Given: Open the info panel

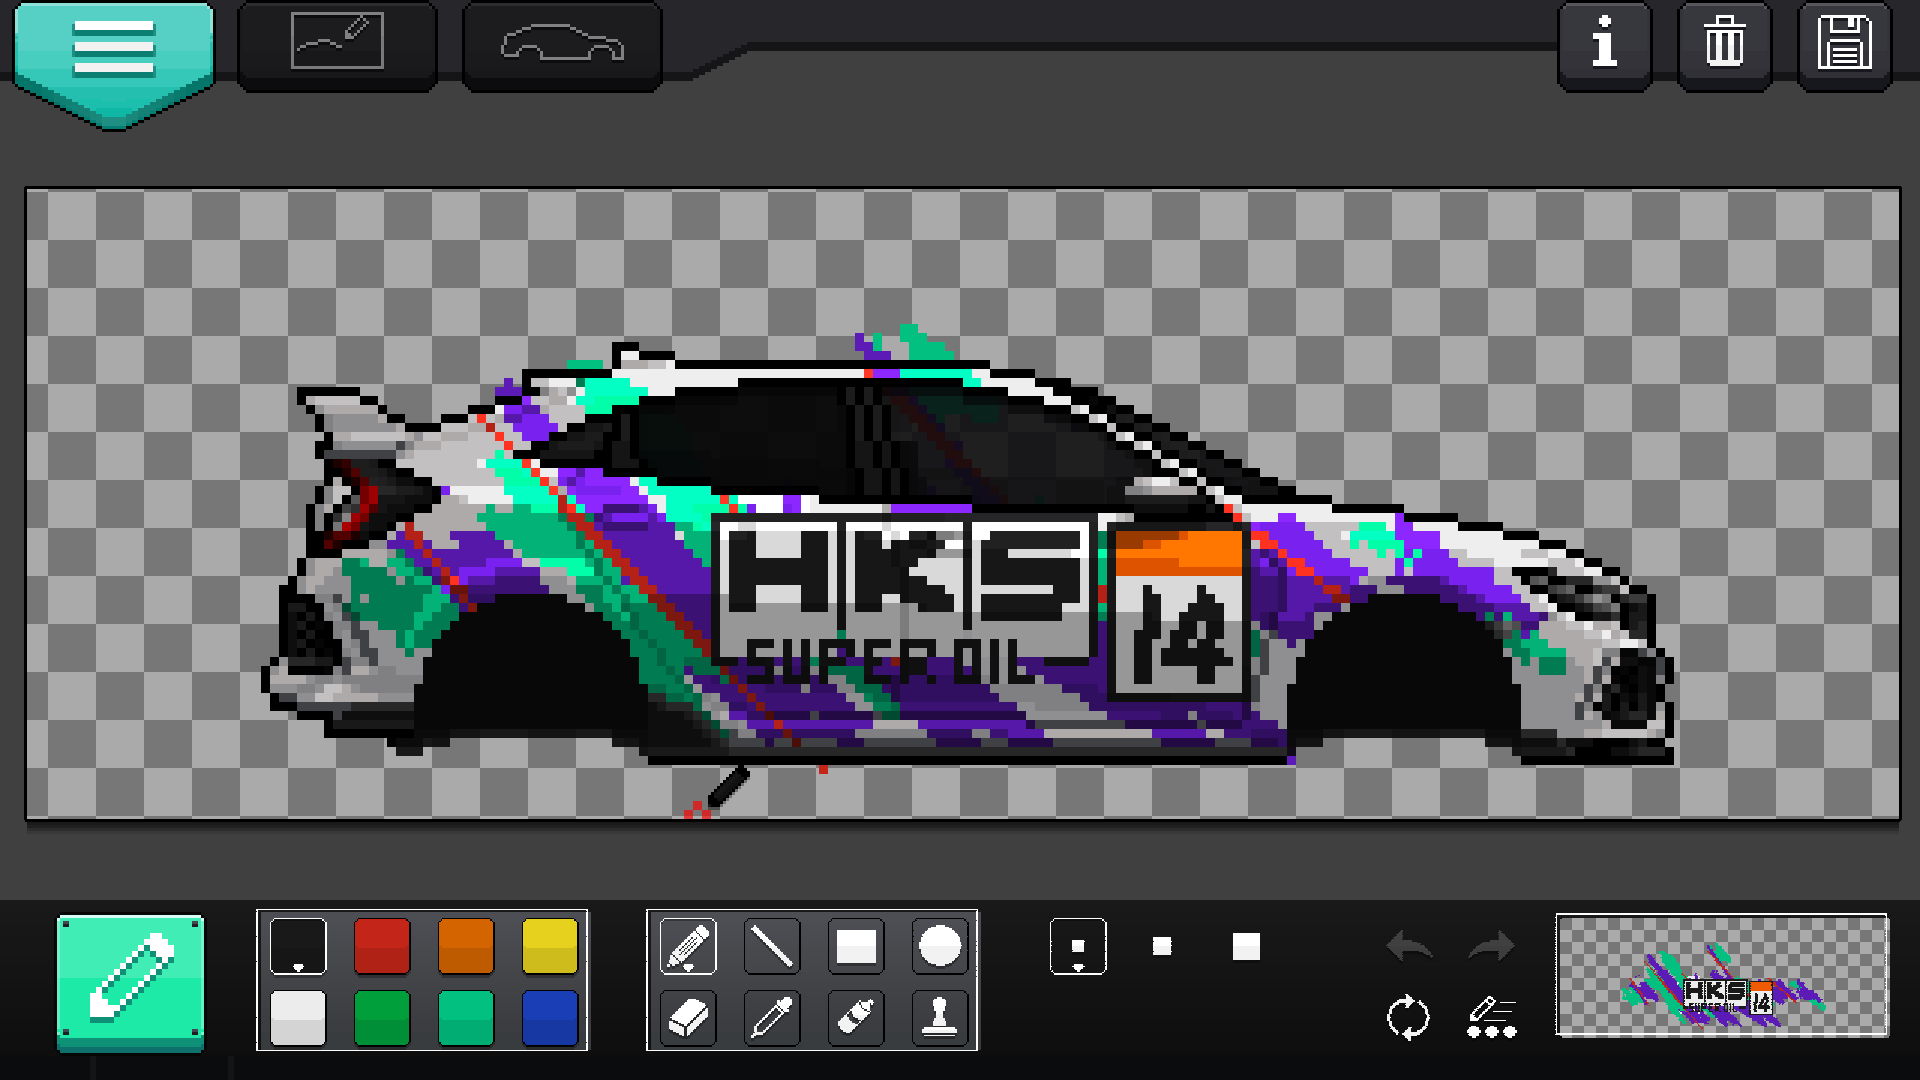Looking at the screenshot, I should tap(1604, 45).
